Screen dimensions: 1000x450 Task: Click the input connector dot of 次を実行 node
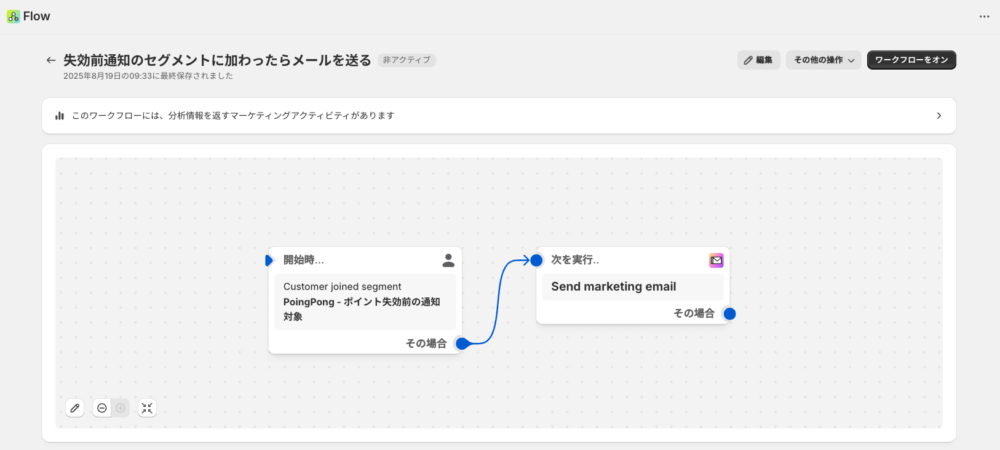(x=536, y=260)
